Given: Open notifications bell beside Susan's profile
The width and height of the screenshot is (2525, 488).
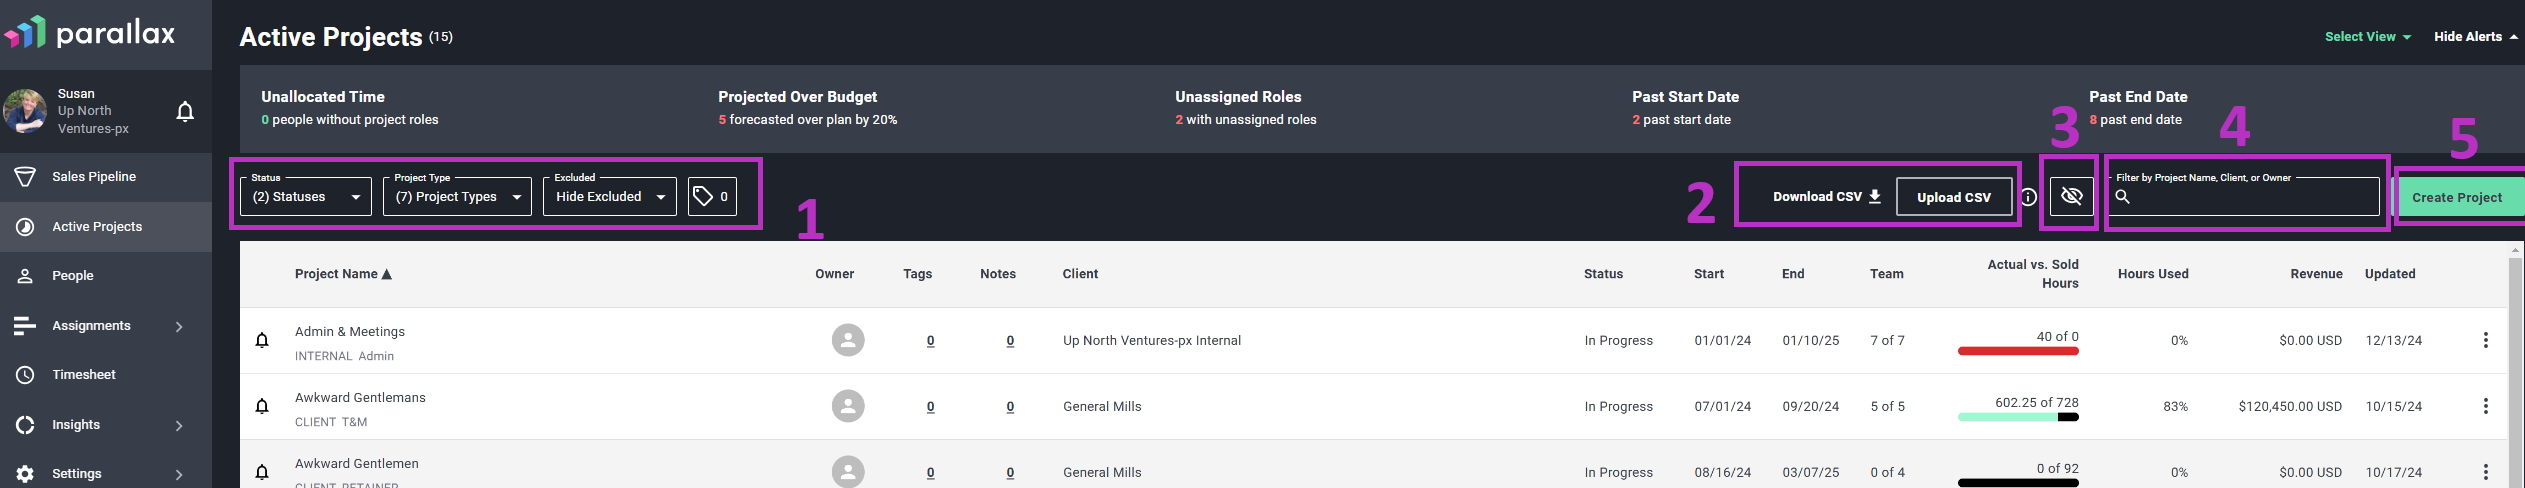Looking at the screenshot, I should point(185,111).
